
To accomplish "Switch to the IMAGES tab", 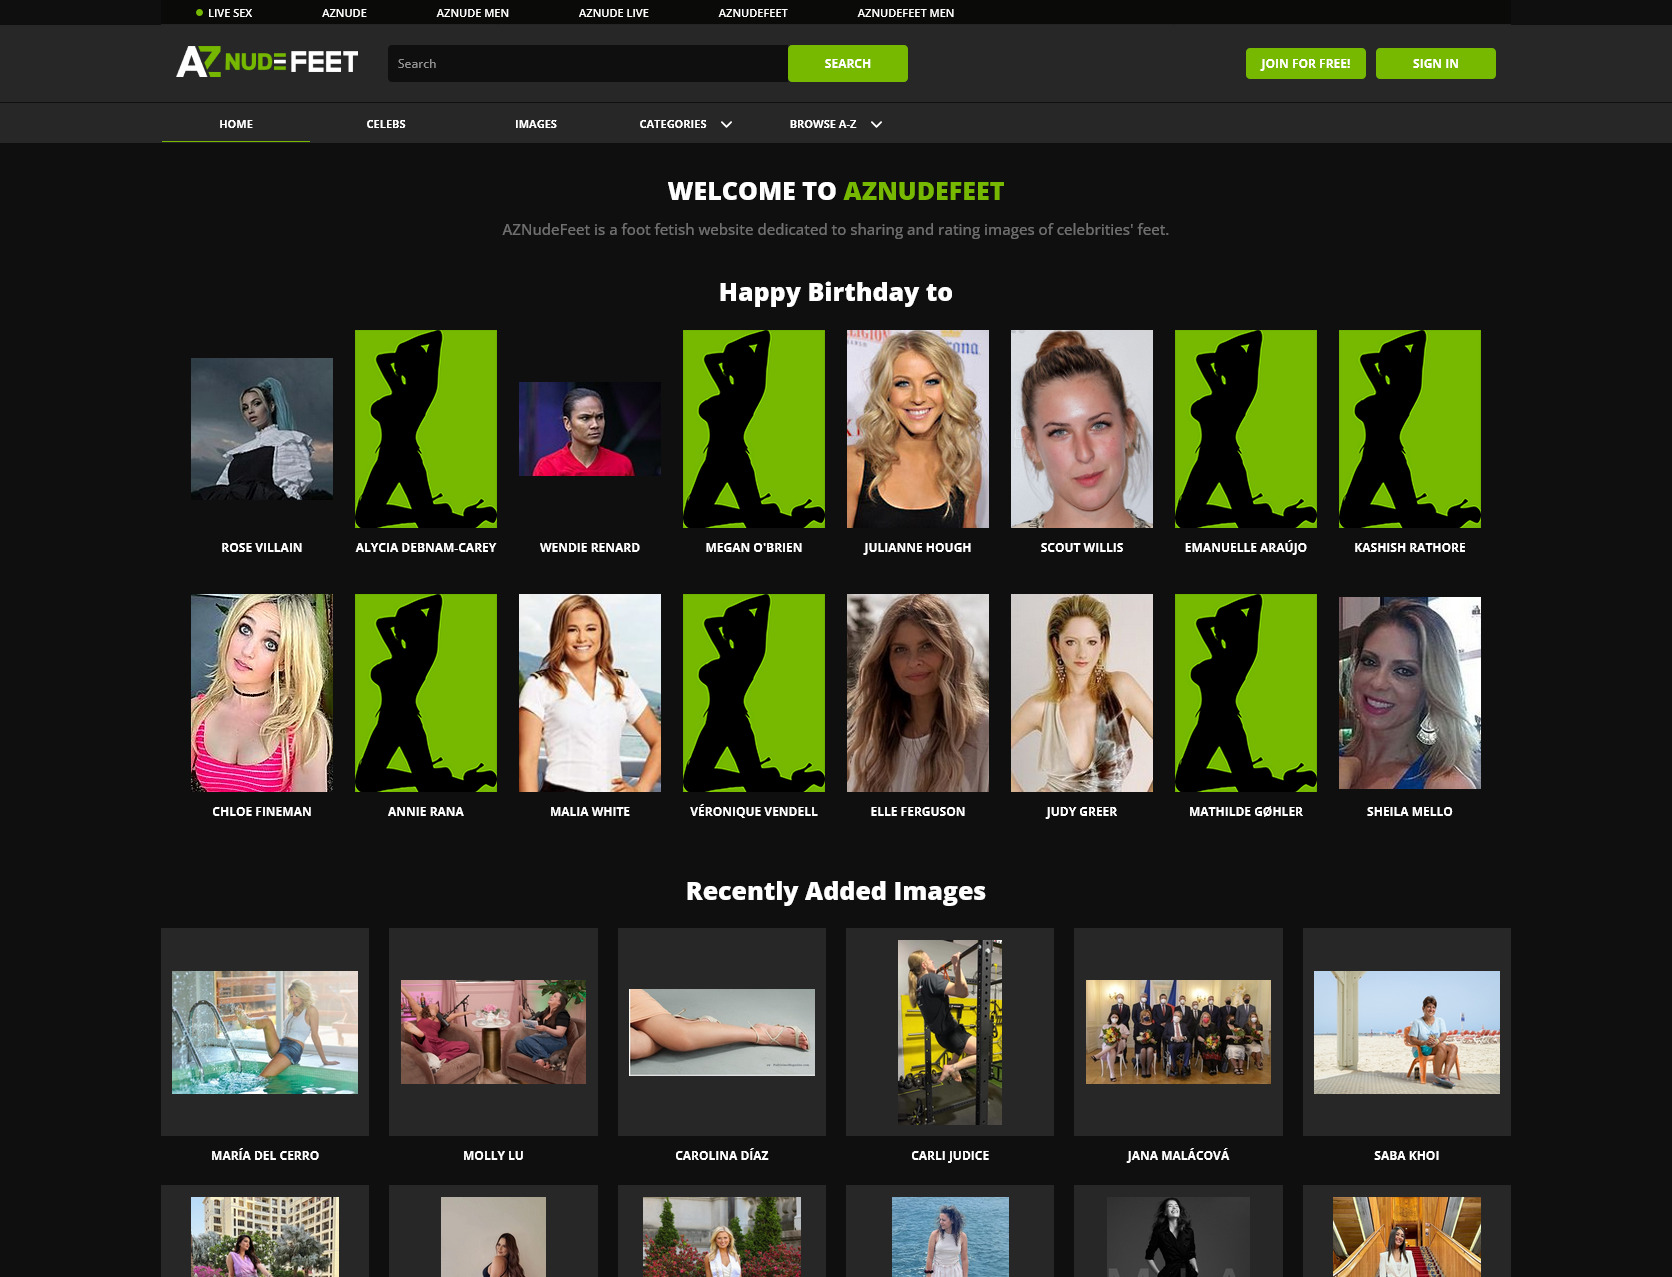I will pyautogui.click(x=536, y=124).
